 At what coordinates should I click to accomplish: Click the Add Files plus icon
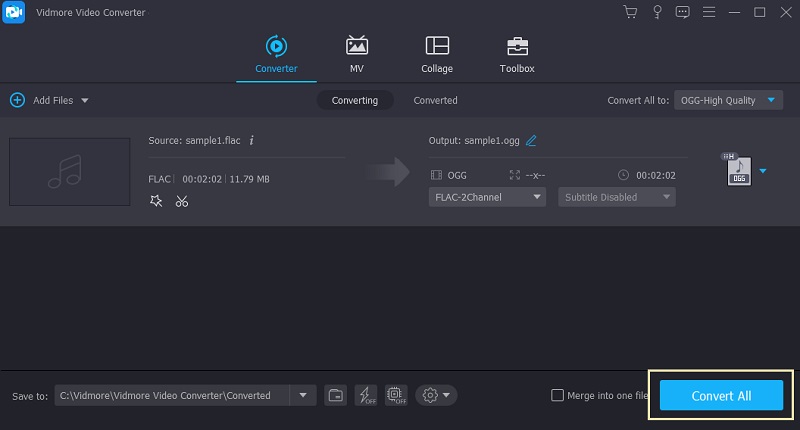pyautogui.click(x=17, y=100)
